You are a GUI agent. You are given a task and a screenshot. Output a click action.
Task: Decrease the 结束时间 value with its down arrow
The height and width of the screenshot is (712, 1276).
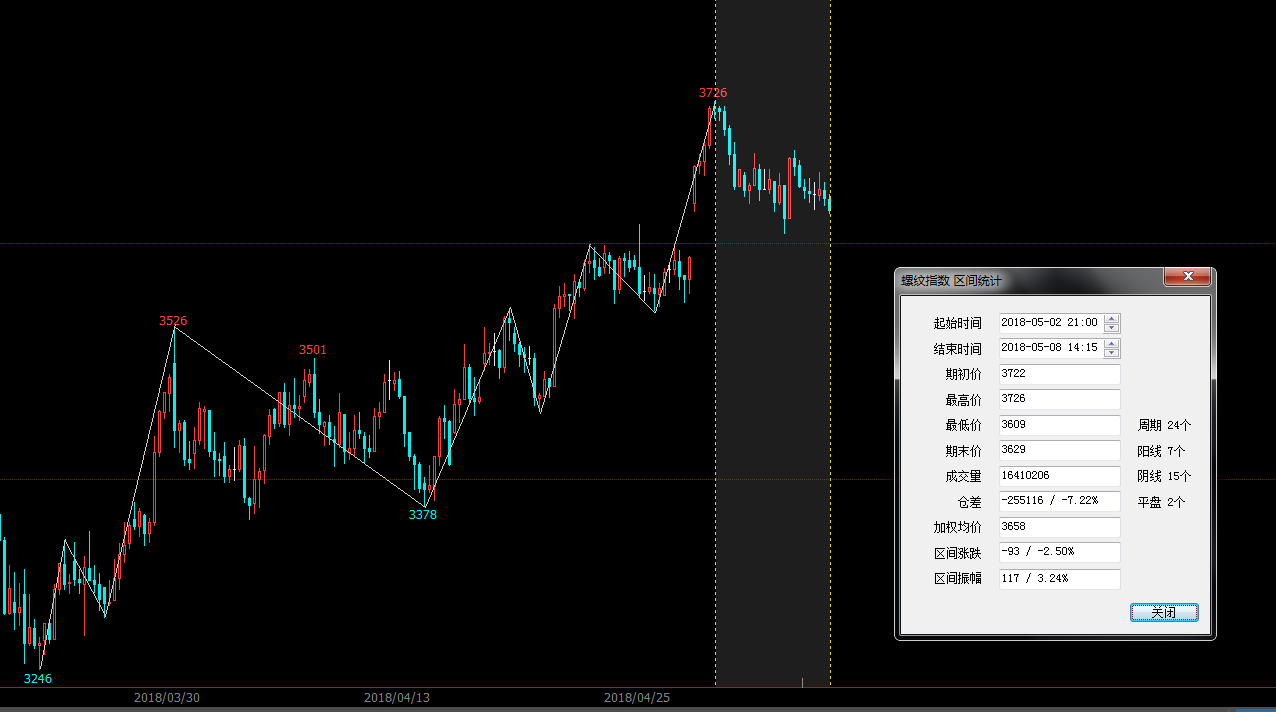[x=1112, y=353]
